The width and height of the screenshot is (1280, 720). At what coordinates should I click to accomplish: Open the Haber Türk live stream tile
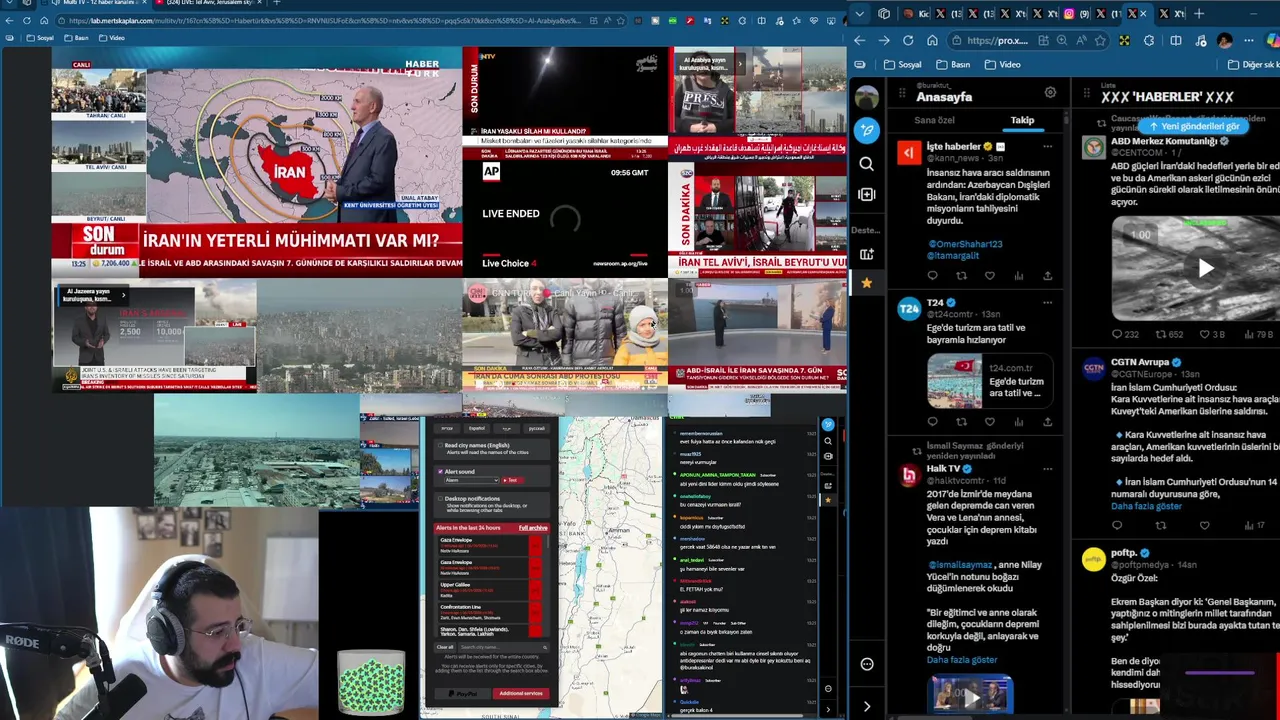[x=256, y=163]
